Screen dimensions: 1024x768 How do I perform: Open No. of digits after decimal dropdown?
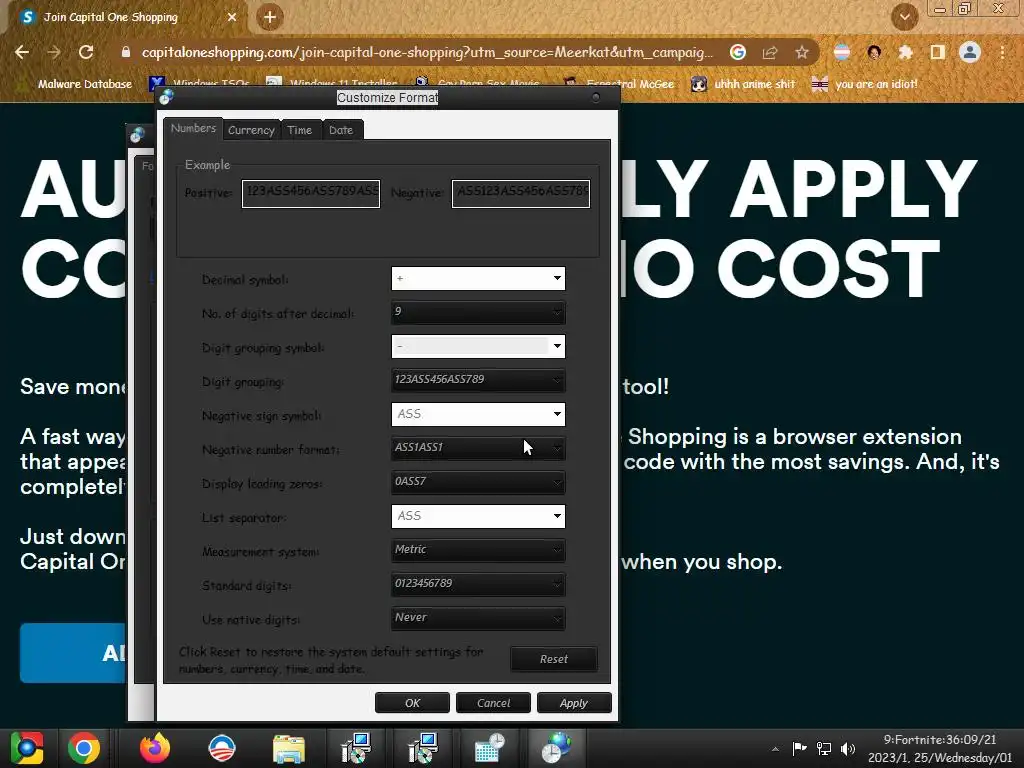478,312
